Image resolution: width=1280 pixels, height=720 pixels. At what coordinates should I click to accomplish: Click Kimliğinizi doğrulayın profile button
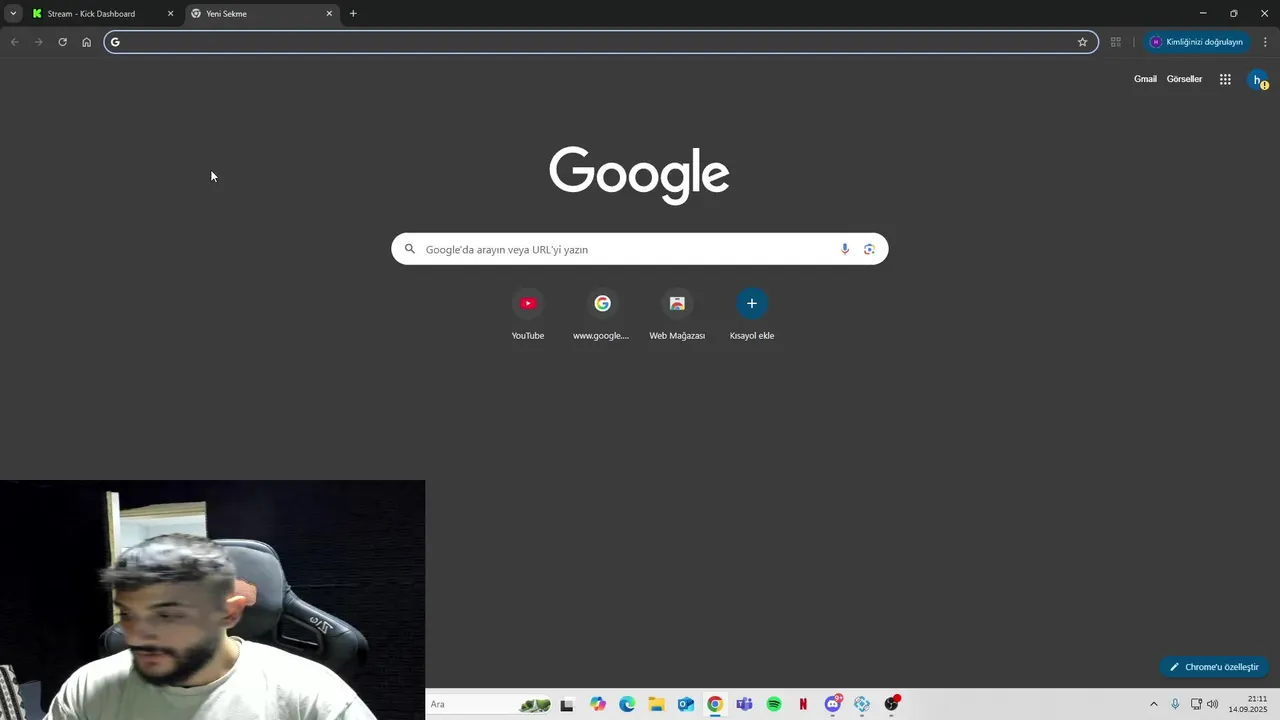[1196, 42]
